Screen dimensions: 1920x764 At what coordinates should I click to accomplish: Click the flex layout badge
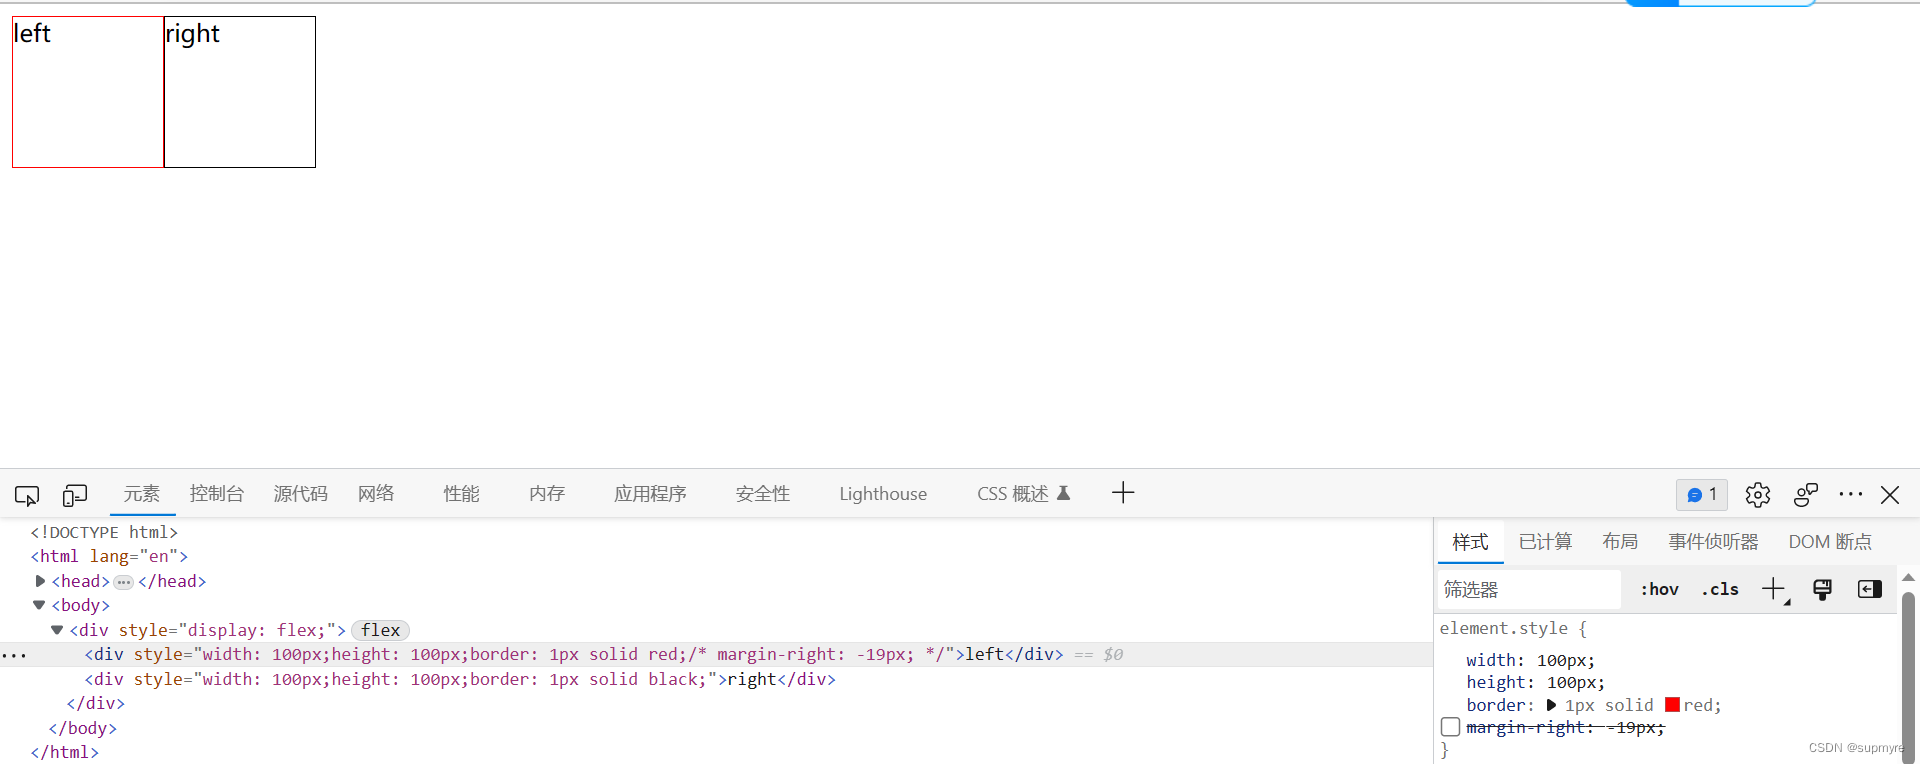[x=380, y=630]
